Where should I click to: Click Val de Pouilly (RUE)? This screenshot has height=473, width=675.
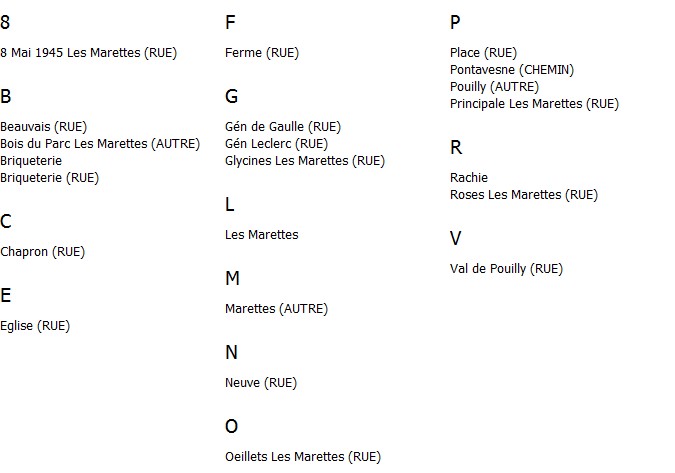506,269
